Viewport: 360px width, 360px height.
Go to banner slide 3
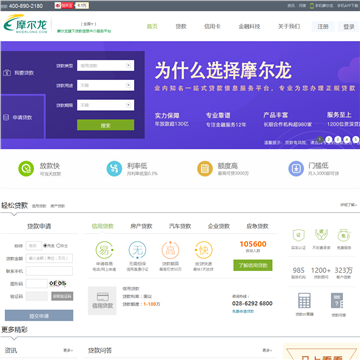(x=338, y=139)
